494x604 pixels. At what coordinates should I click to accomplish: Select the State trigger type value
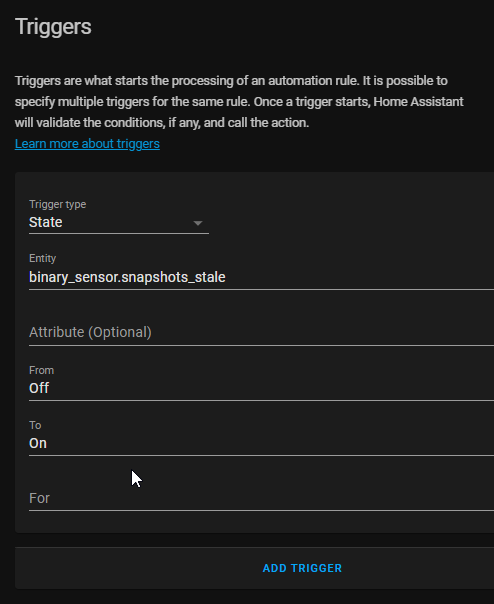pyautogui.click(x=45, y=222)
